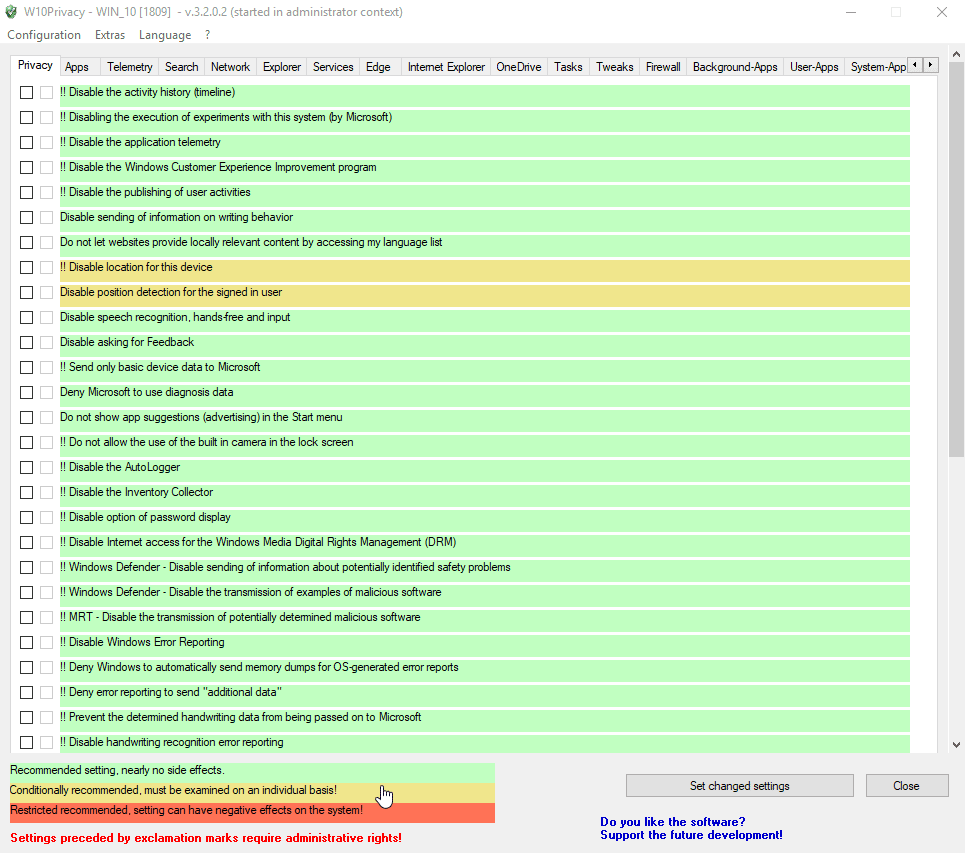Enable 'Disable the application telemetry' checkbox
The height and width of the screenshot is (853, 965).
[26, 142]
